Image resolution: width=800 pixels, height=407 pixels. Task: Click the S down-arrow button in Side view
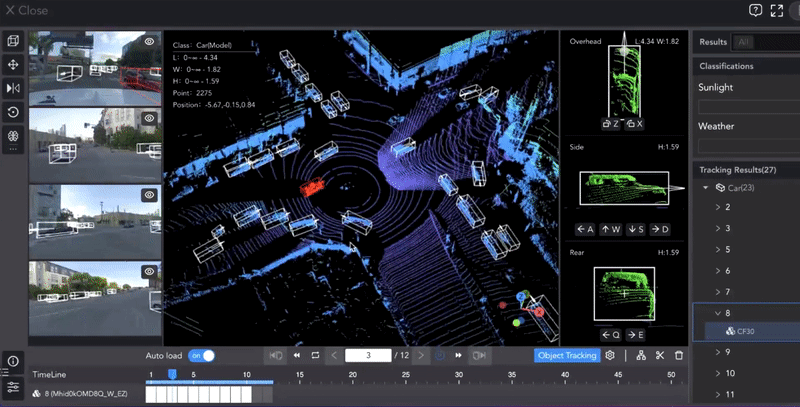click(x=636, y=230)
